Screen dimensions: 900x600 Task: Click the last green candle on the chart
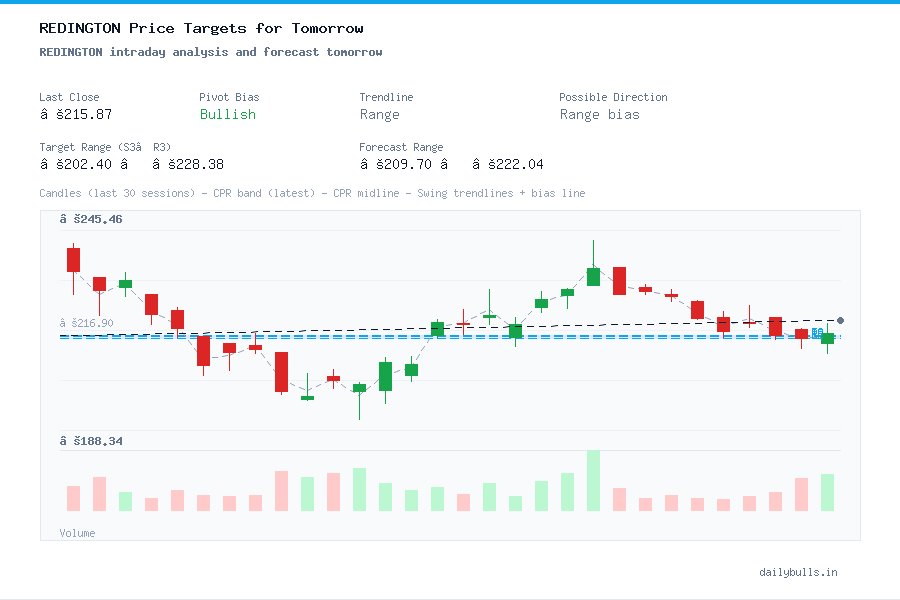pyautogui.click(x=828, y=338)
